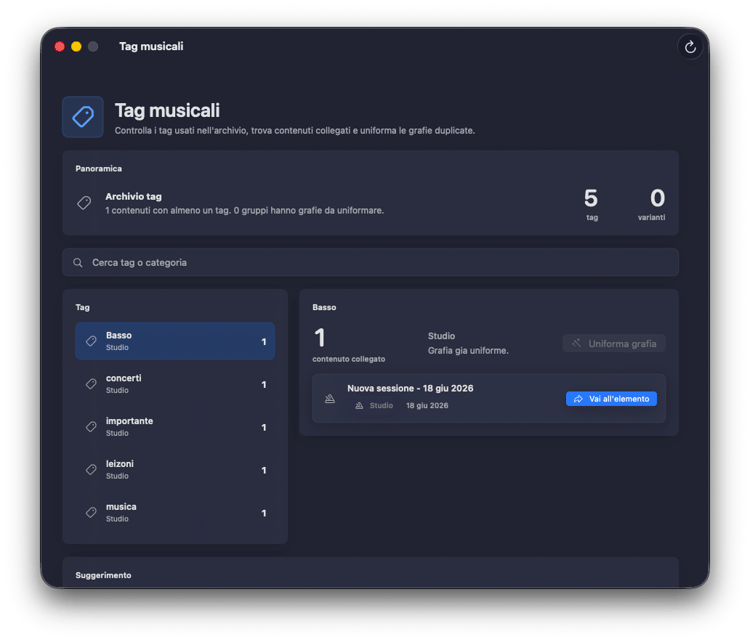Click the 1 contenuto collegato count

coord(349,345)
